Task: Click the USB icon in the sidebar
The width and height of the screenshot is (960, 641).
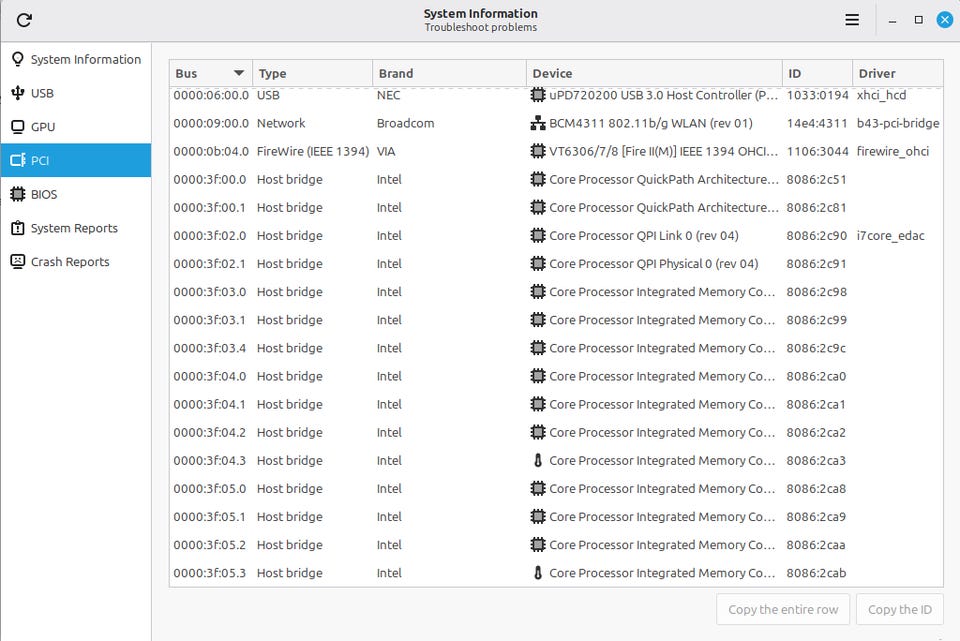Action: point(17,93)
